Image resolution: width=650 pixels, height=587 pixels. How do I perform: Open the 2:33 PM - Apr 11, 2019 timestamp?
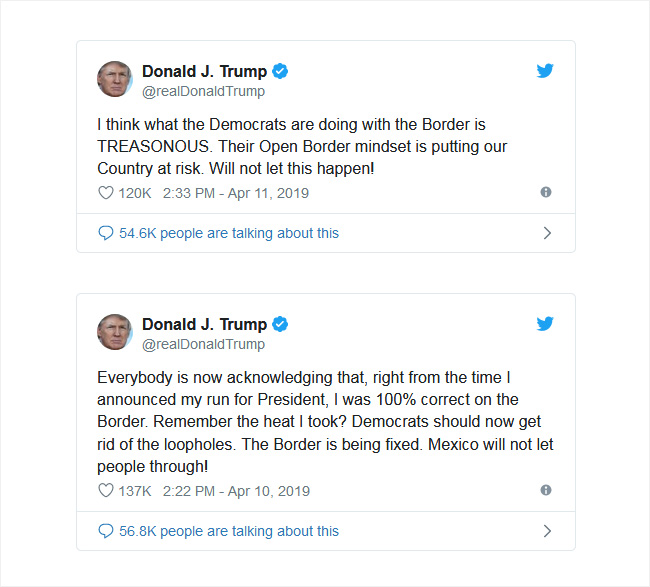pyautogui.click(x=236, y=193)
